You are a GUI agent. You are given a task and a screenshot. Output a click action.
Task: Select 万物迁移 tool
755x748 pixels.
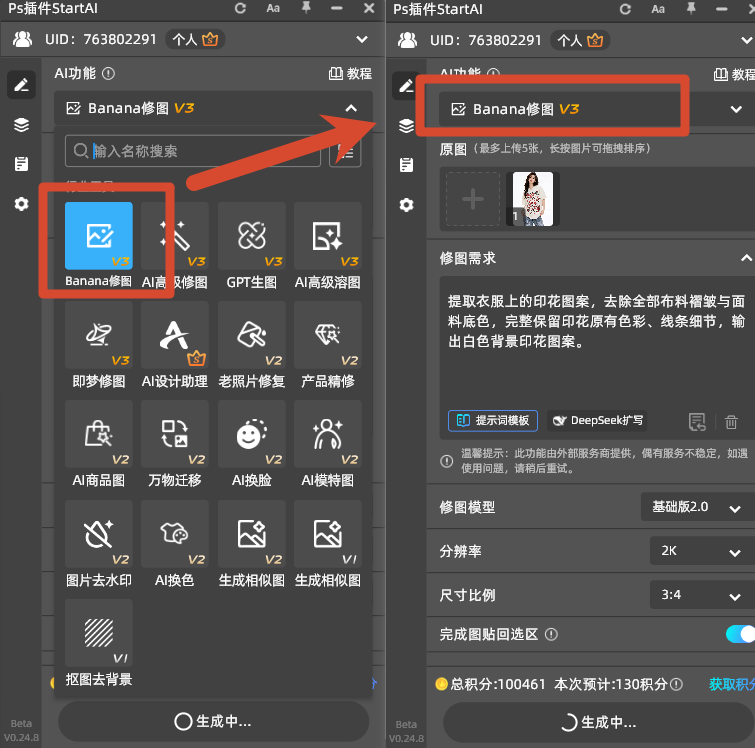tap(175, 433)
